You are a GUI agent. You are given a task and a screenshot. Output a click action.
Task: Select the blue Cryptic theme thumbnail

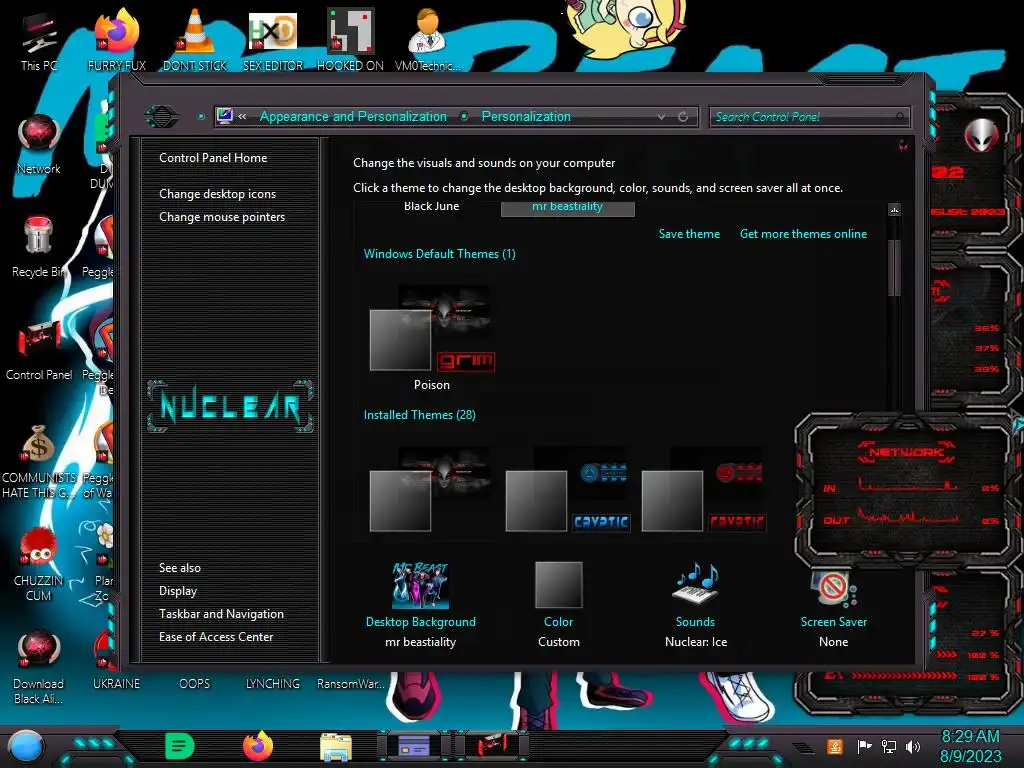pyautogui.click(x=568, y=489)
